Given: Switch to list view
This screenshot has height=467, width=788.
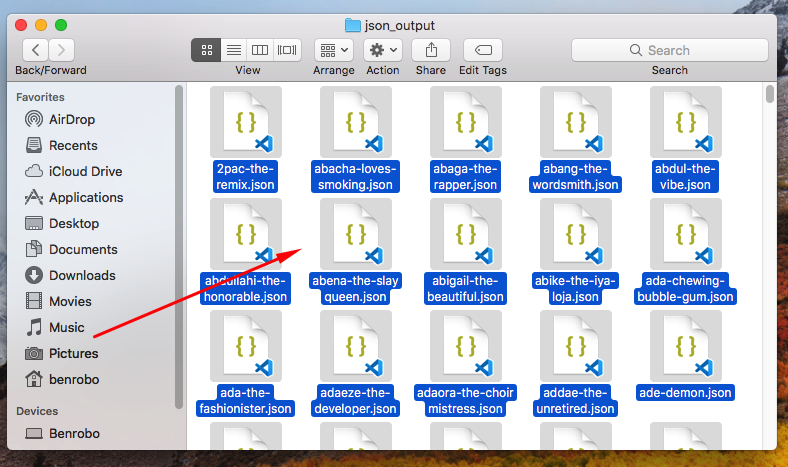Looking at the screenshot, I should tap(234, 50).
